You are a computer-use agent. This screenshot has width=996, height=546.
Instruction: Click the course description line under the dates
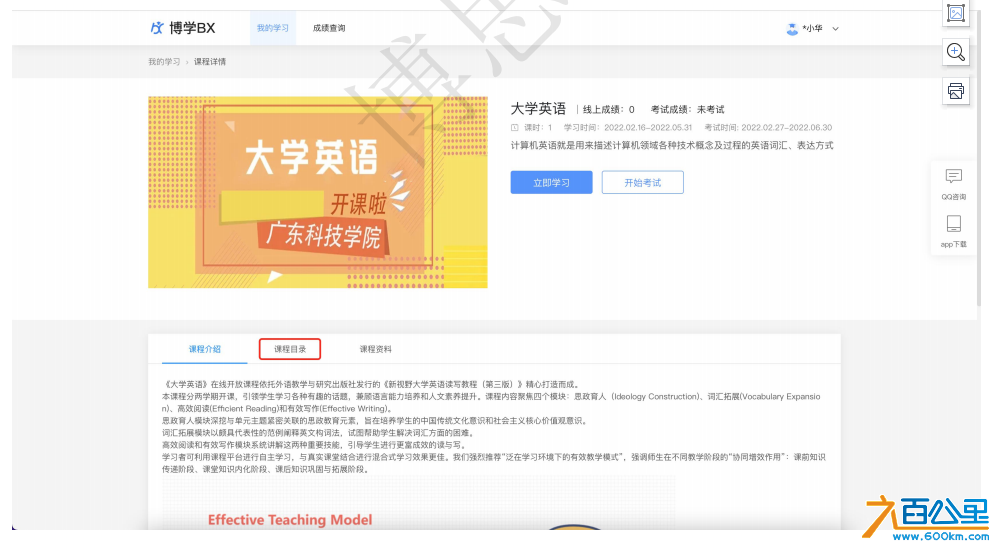pyautogui.click(x=672, y=145)
